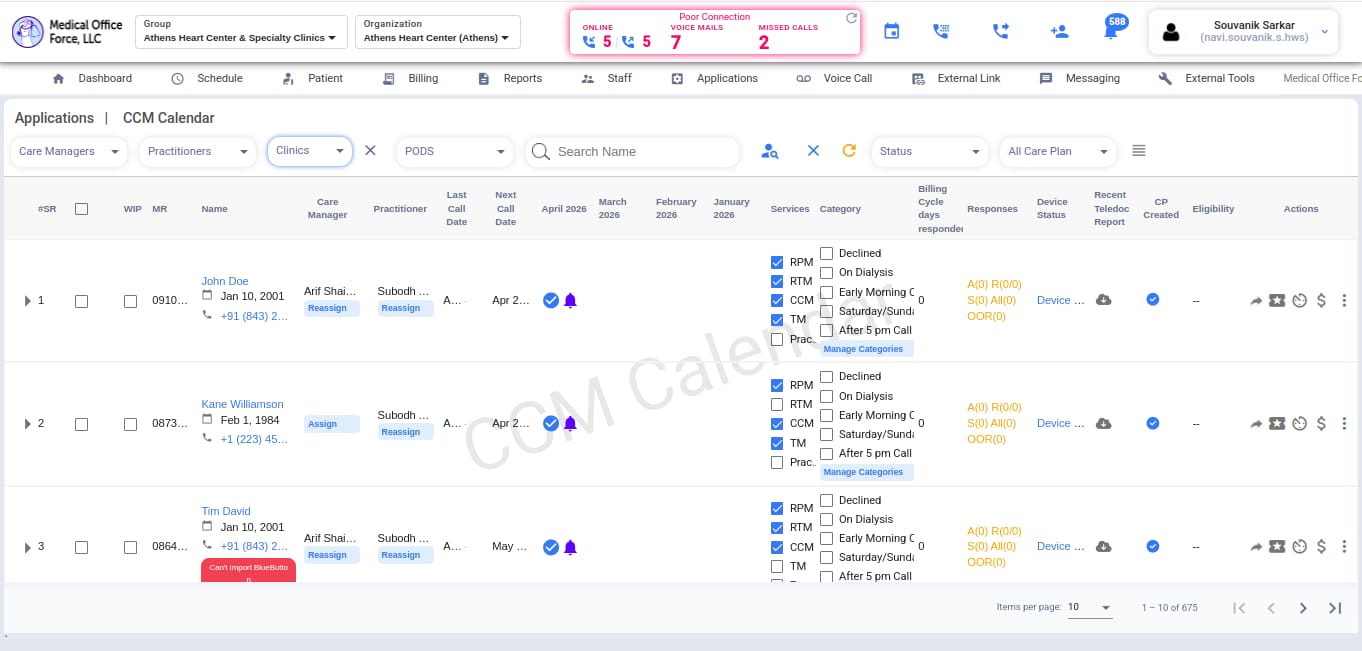Uncheck RPM service for John Doe
Image resolution: width=1362 pixels, height=651 pixels.
pos(777,262)
